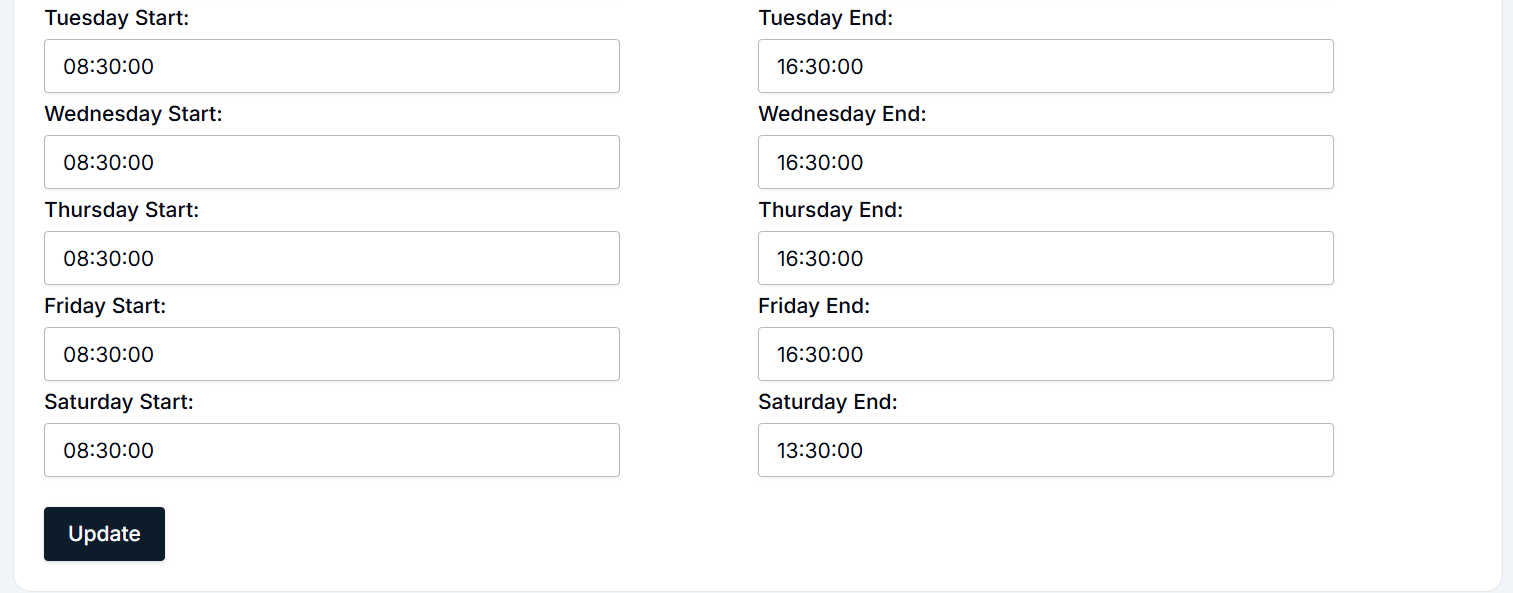Click the Tuesday Start time field
Screen dimensions: 1513x593
(x=331, y=66)
